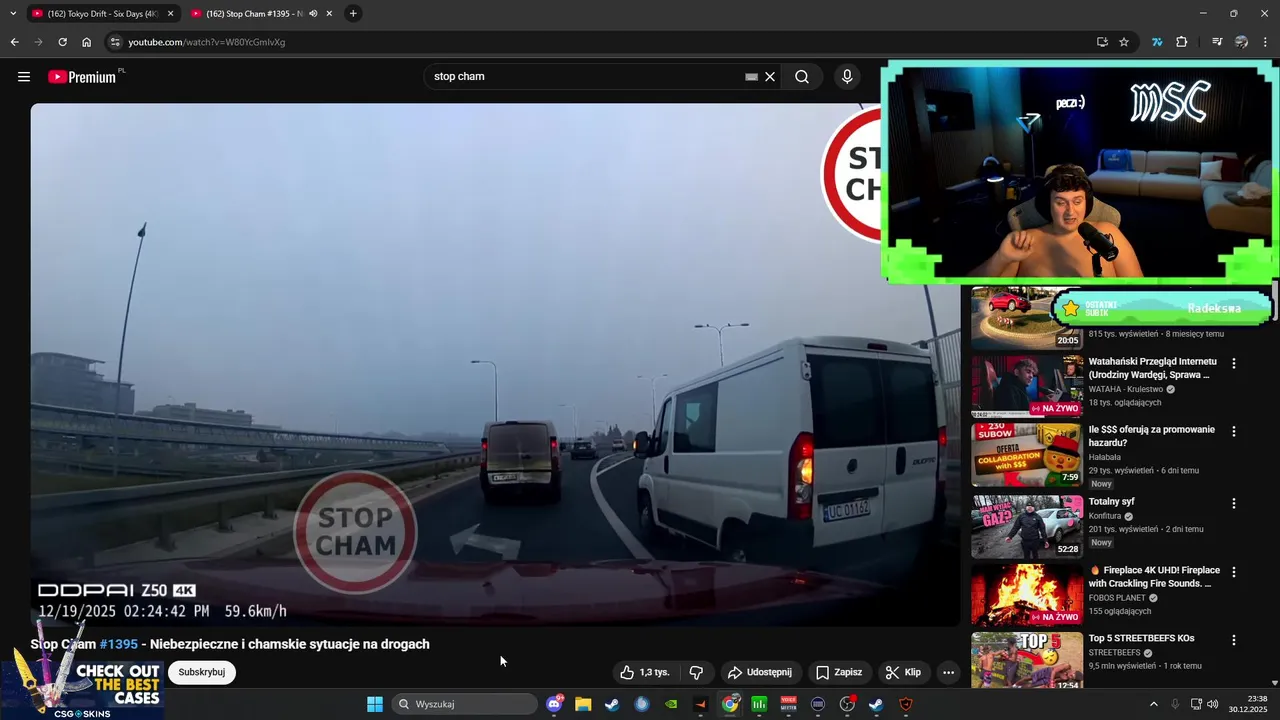Expand the tab search dropdown arrow
The width and height of the screenshot is (1280, 720).
click(13, 14)
